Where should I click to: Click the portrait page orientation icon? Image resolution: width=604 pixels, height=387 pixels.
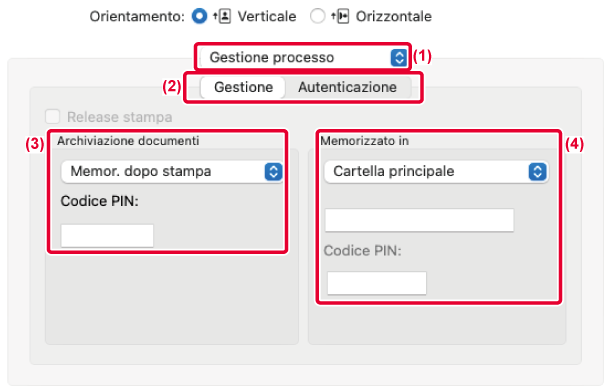(222, 17)
